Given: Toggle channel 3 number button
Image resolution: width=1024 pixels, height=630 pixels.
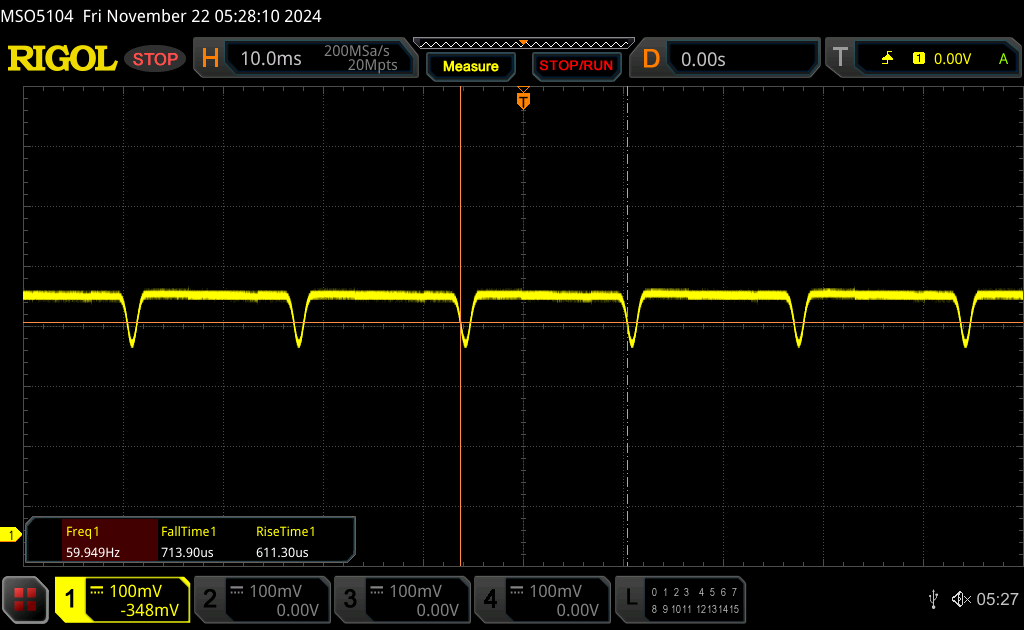Looking at the screenshot, I should pos(350,599).
